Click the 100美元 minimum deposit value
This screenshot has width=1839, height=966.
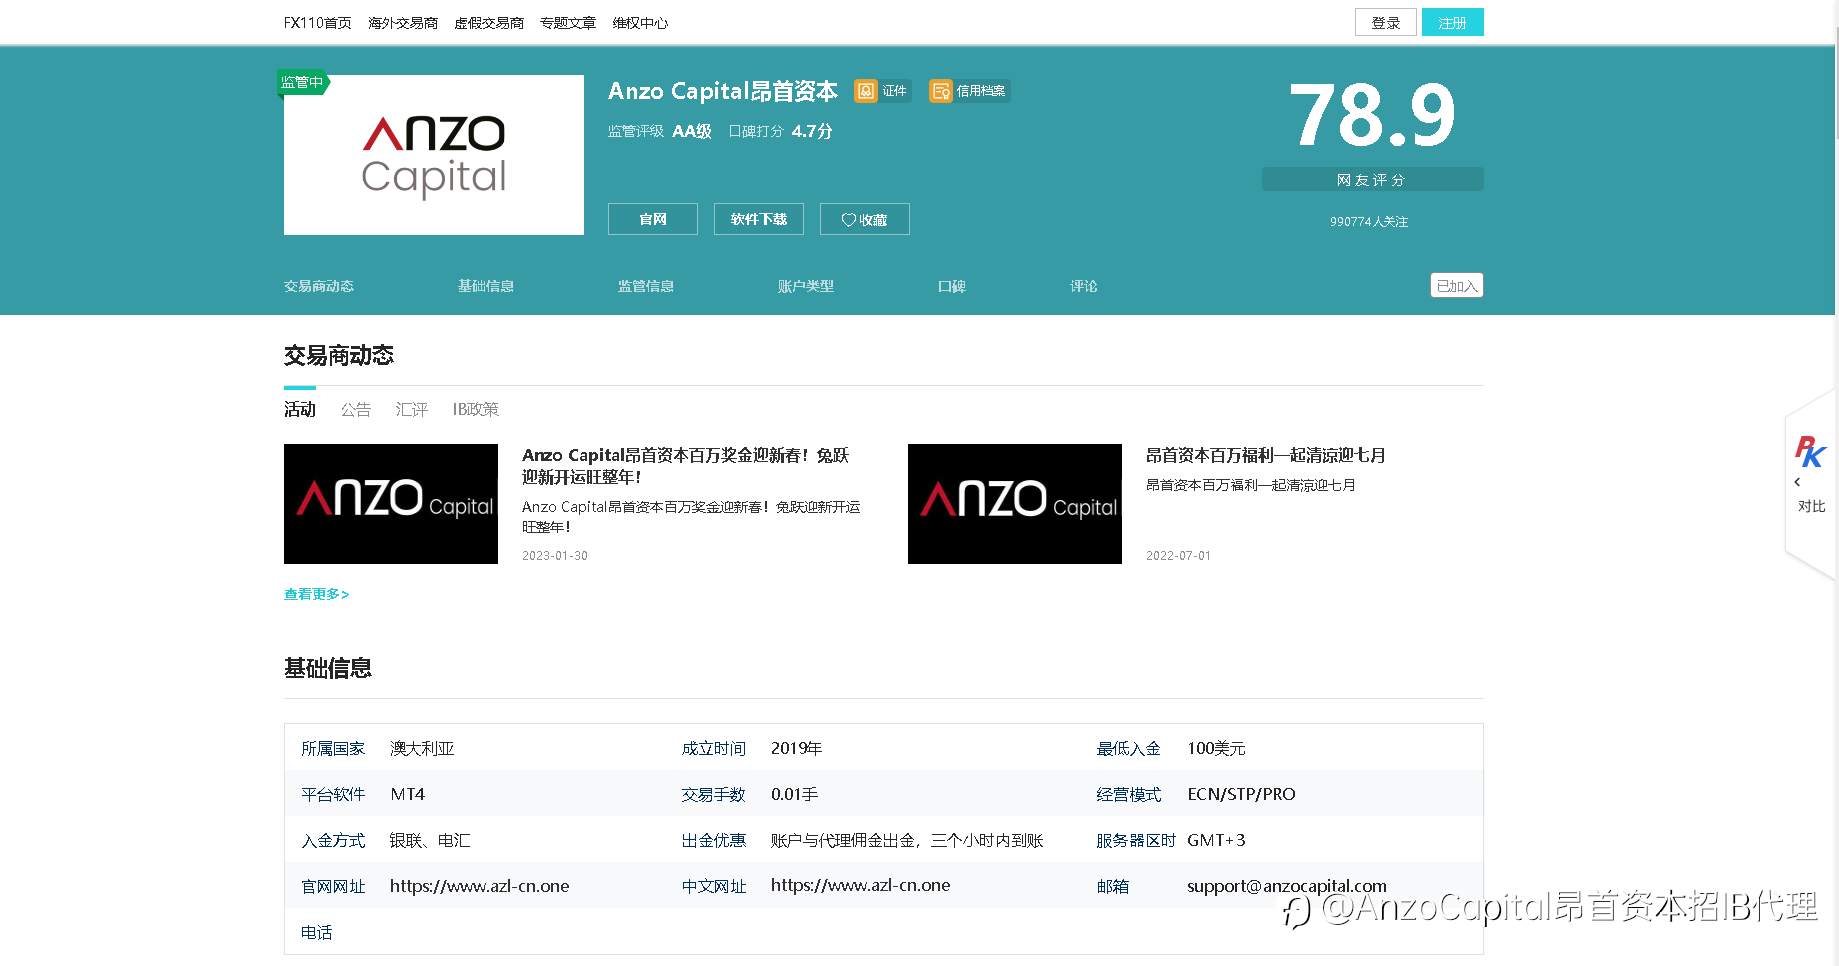click(1217, 748)
